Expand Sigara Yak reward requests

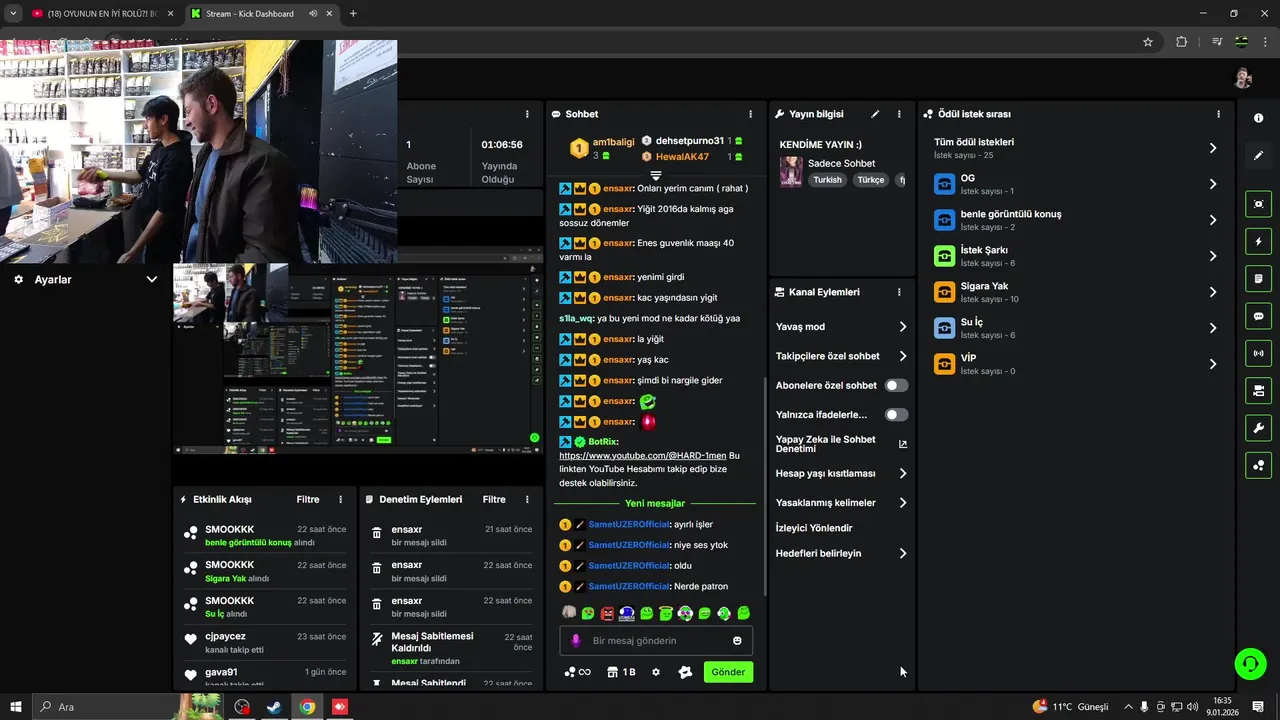(x=1078, y=292)
